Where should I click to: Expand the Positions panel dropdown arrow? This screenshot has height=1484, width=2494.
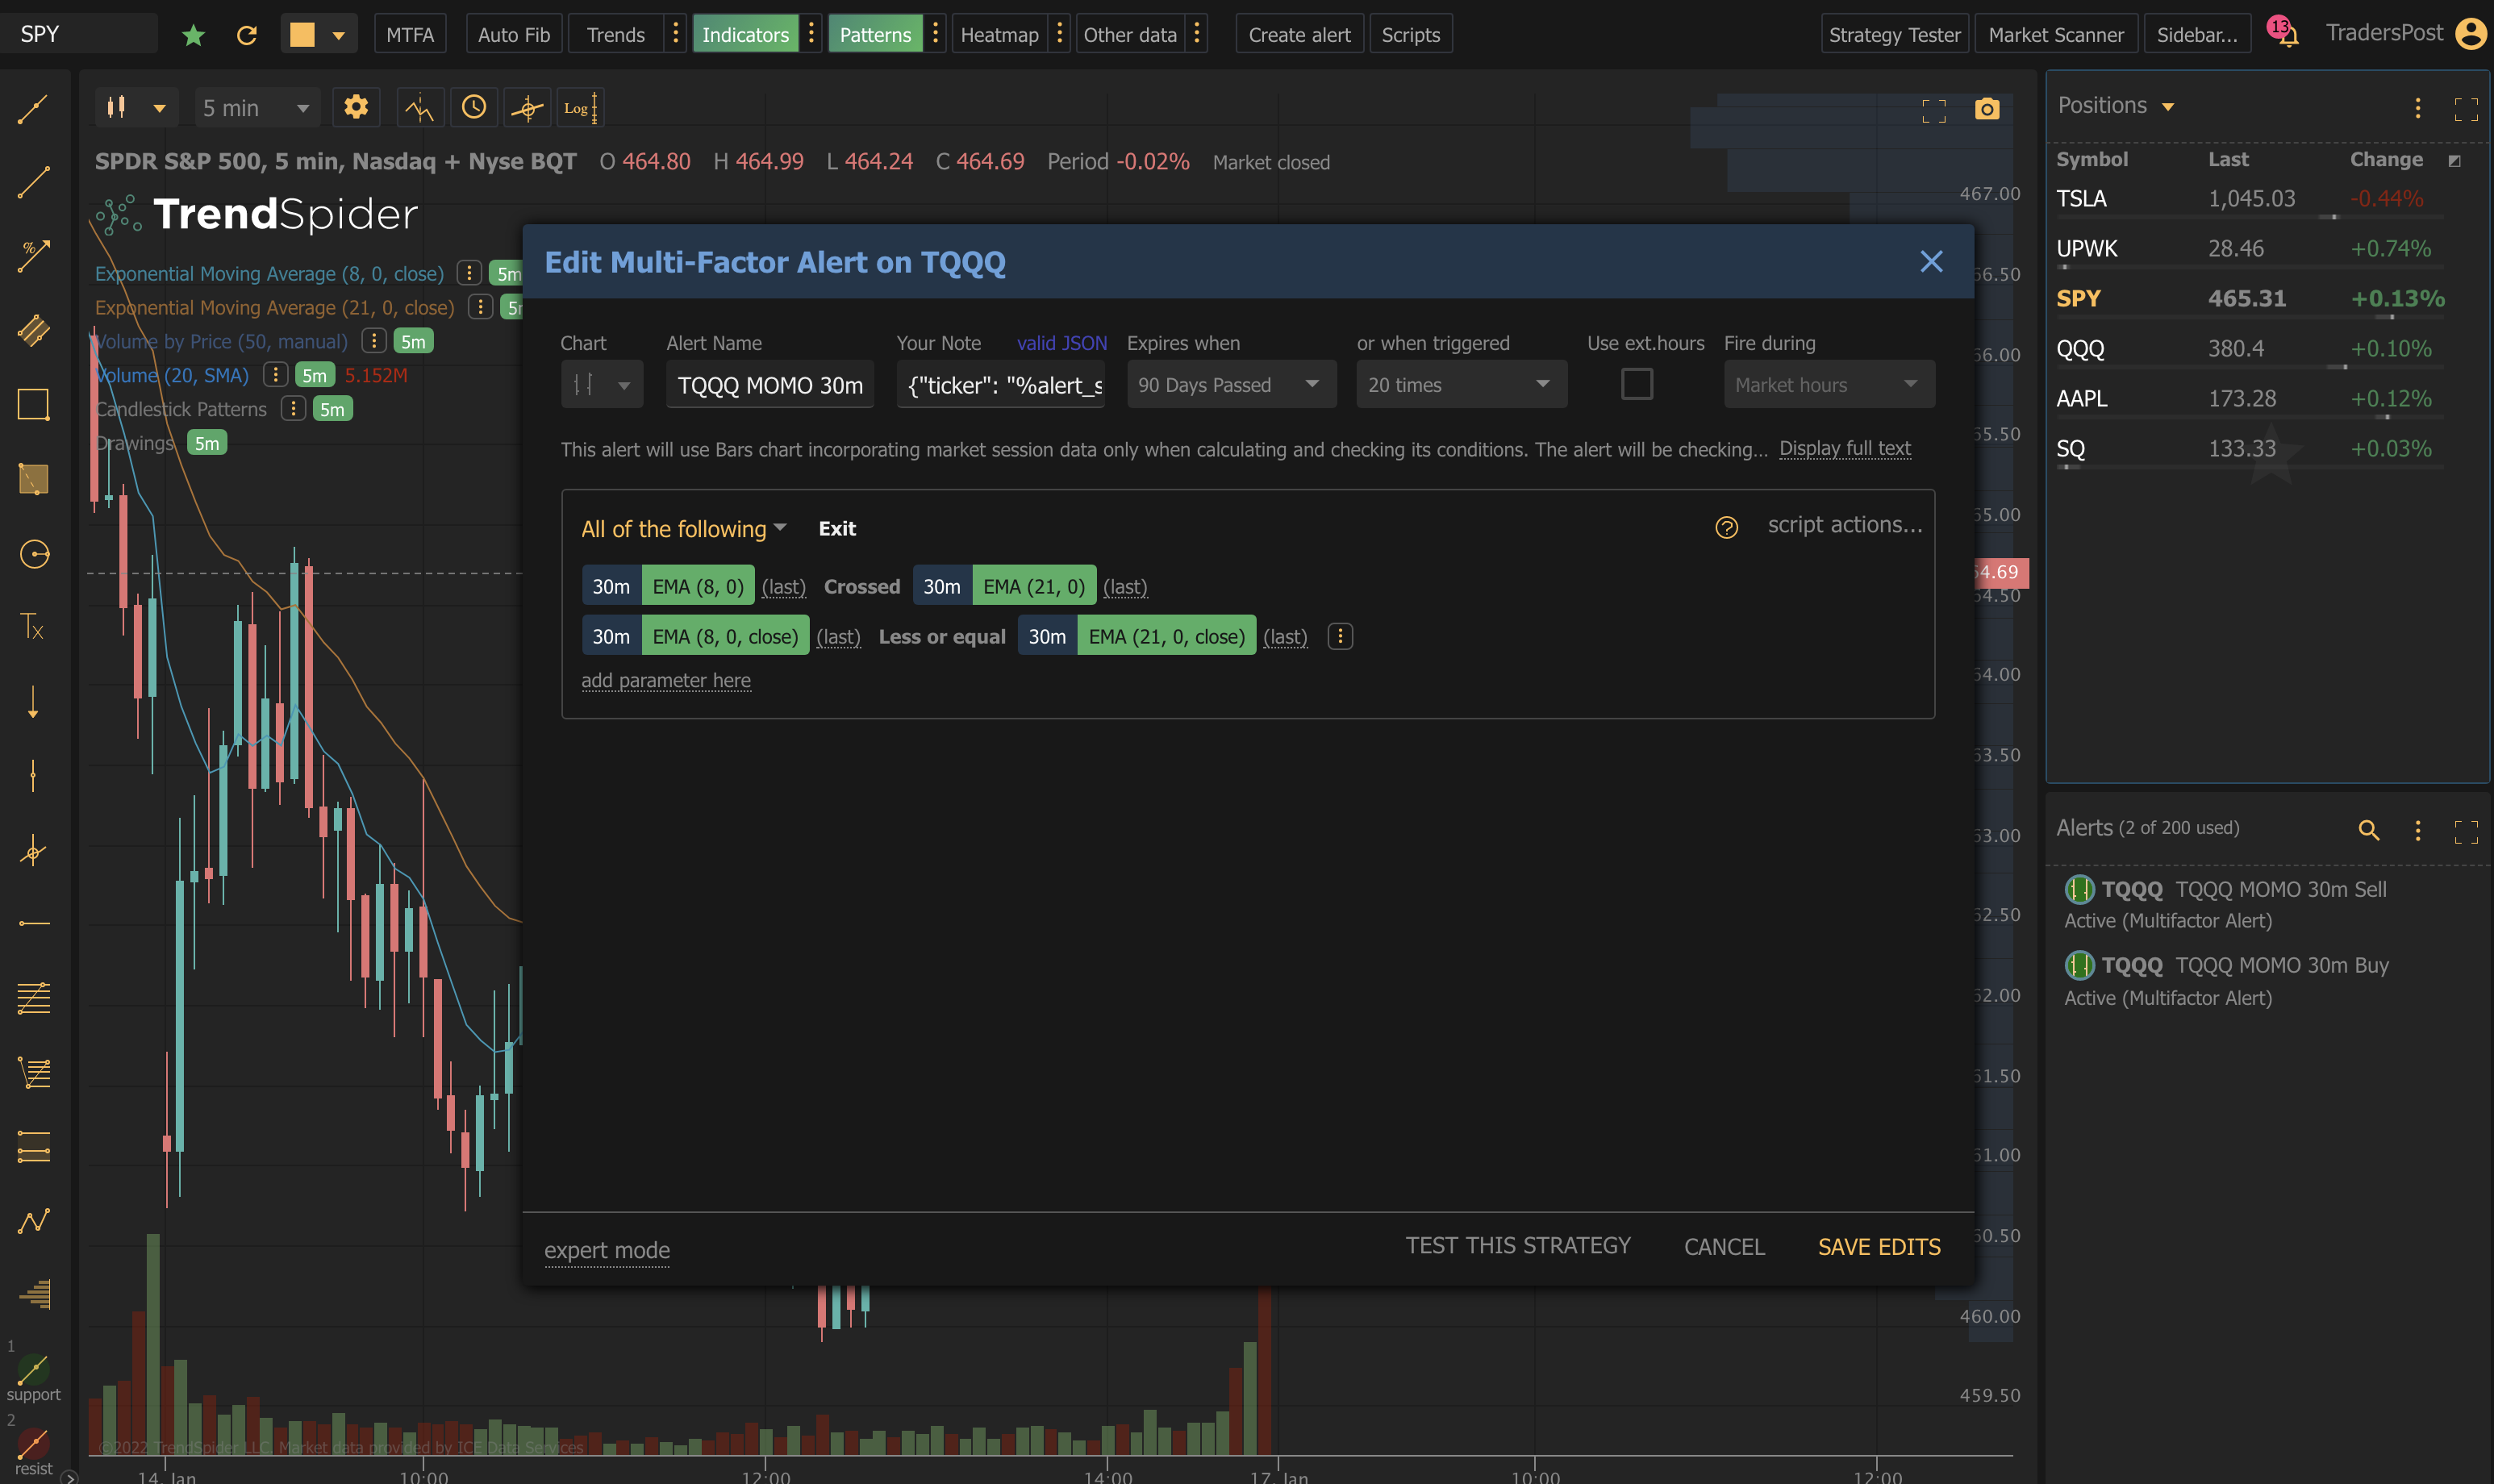point(2168,107)
